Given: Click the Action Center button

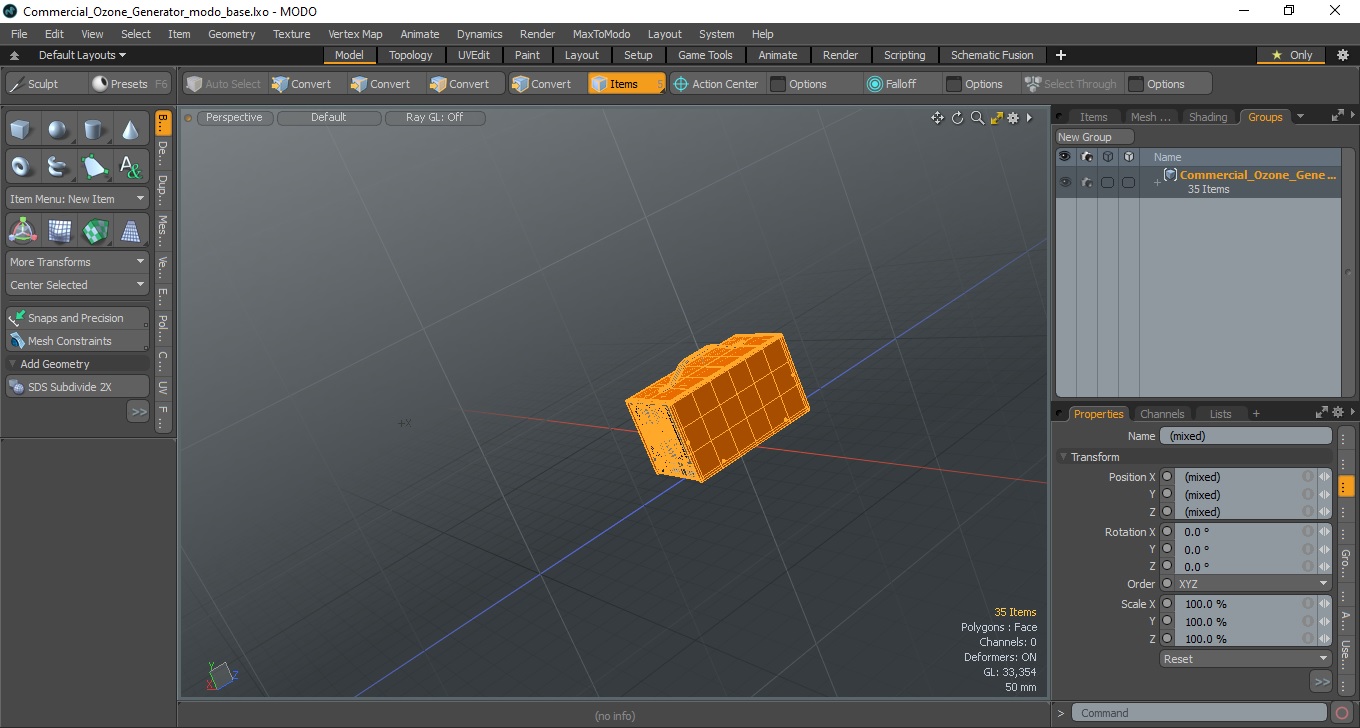Looking at the screenshot, I should 715,84.
